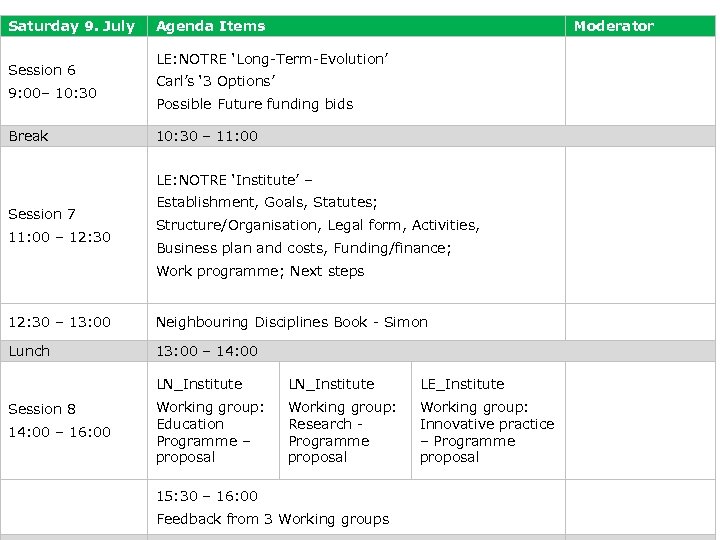Click the 'Business plan and costs' line
Viewport: 720px width, 540px height.
[303, 248]
